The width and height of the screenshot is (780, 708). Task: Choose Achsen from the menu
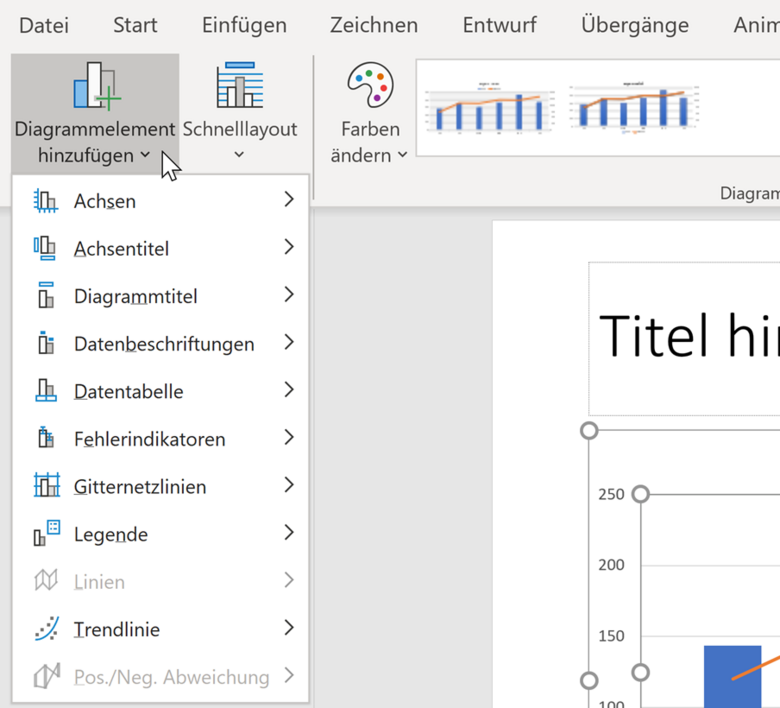click(160, 201)
